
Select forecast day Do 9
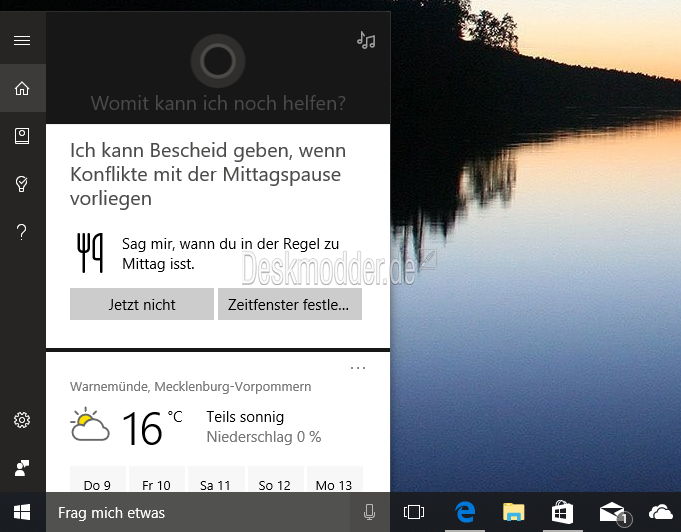pyautogui.click(x=97, y=480)
